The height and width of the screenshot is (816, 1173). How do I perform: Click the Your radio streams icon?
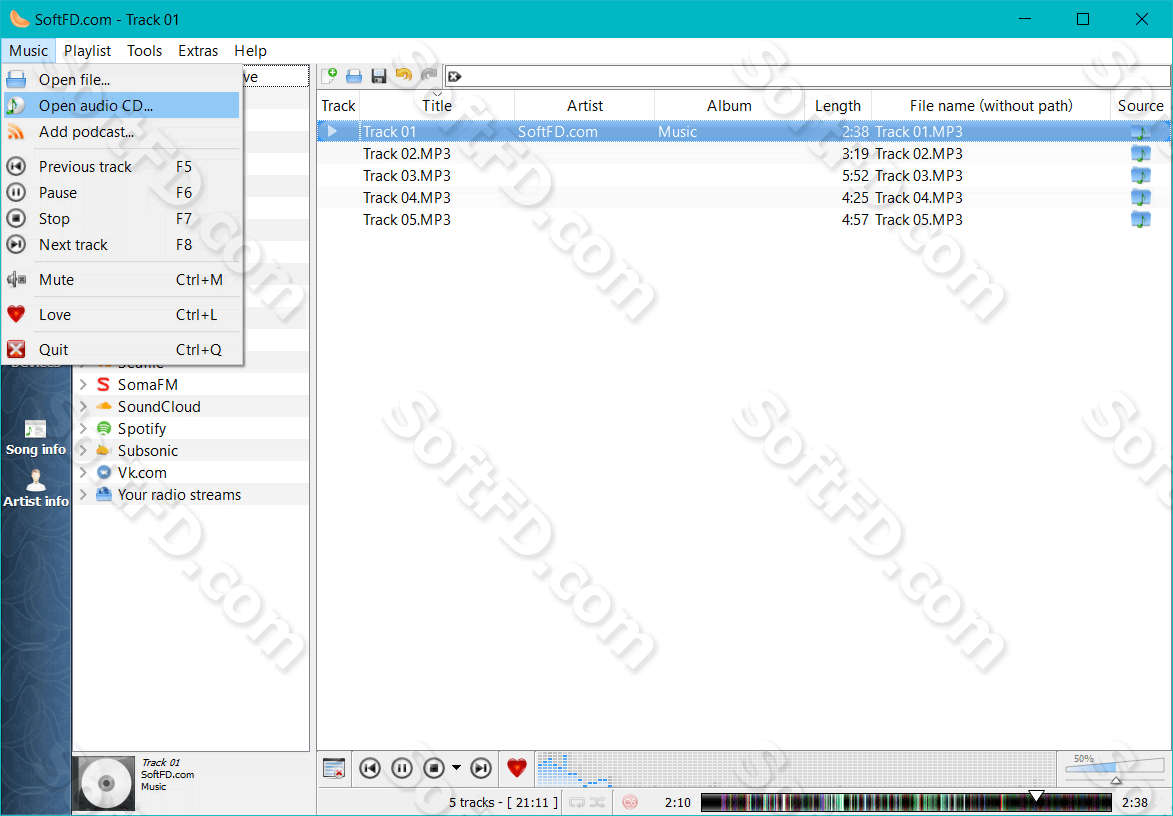click(104, 494)
